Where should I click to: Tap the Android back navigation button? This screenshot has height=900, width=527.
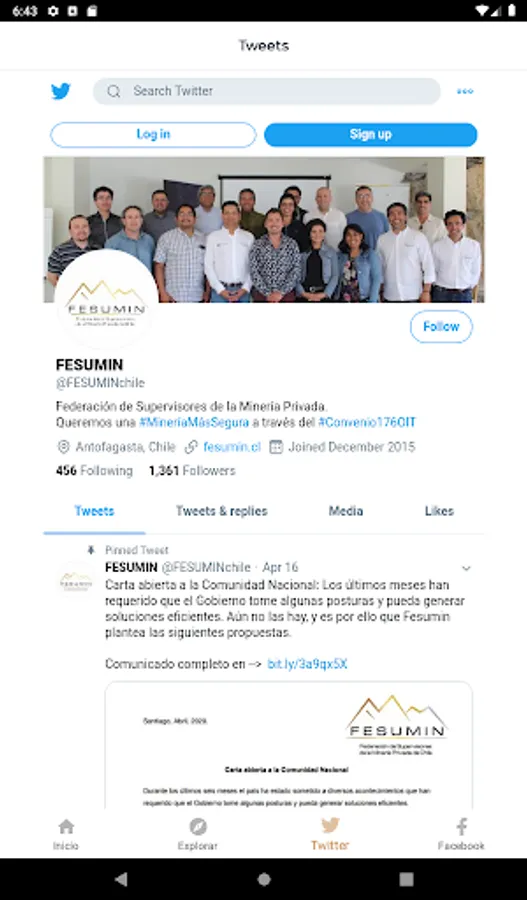point(121,879)
